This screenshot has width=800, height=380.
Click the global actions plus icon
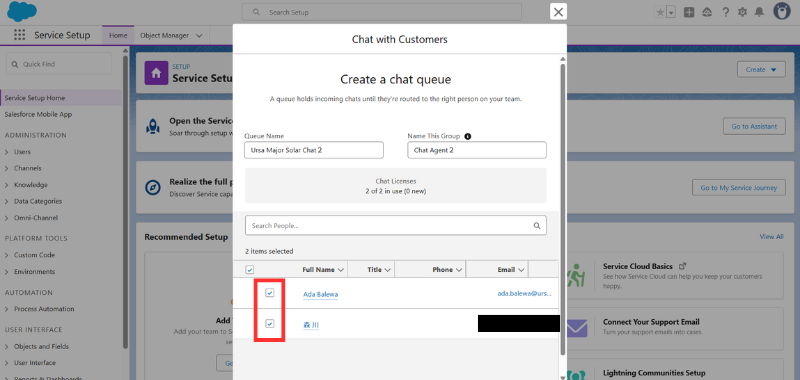tap(689, 12)
